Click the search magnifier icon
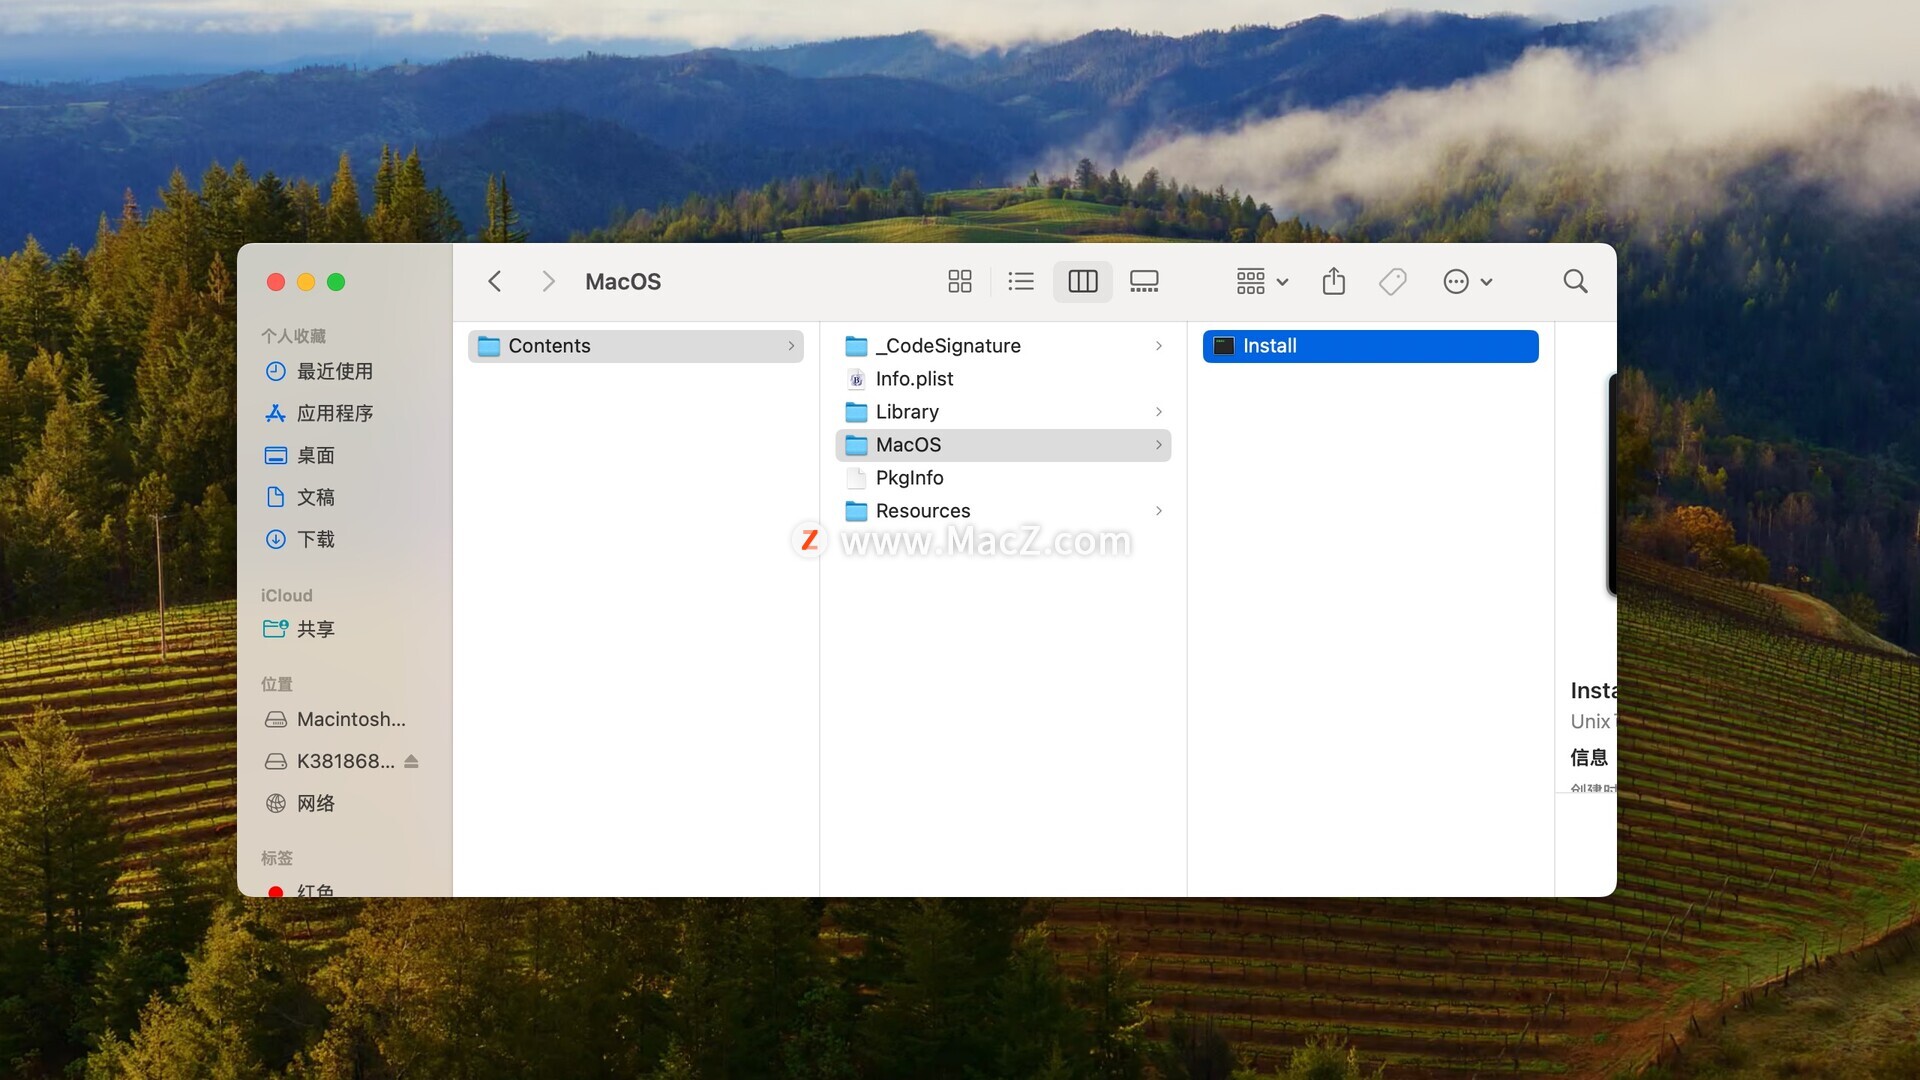Screen dimensions: 1920x1080 coord(1575,281)
